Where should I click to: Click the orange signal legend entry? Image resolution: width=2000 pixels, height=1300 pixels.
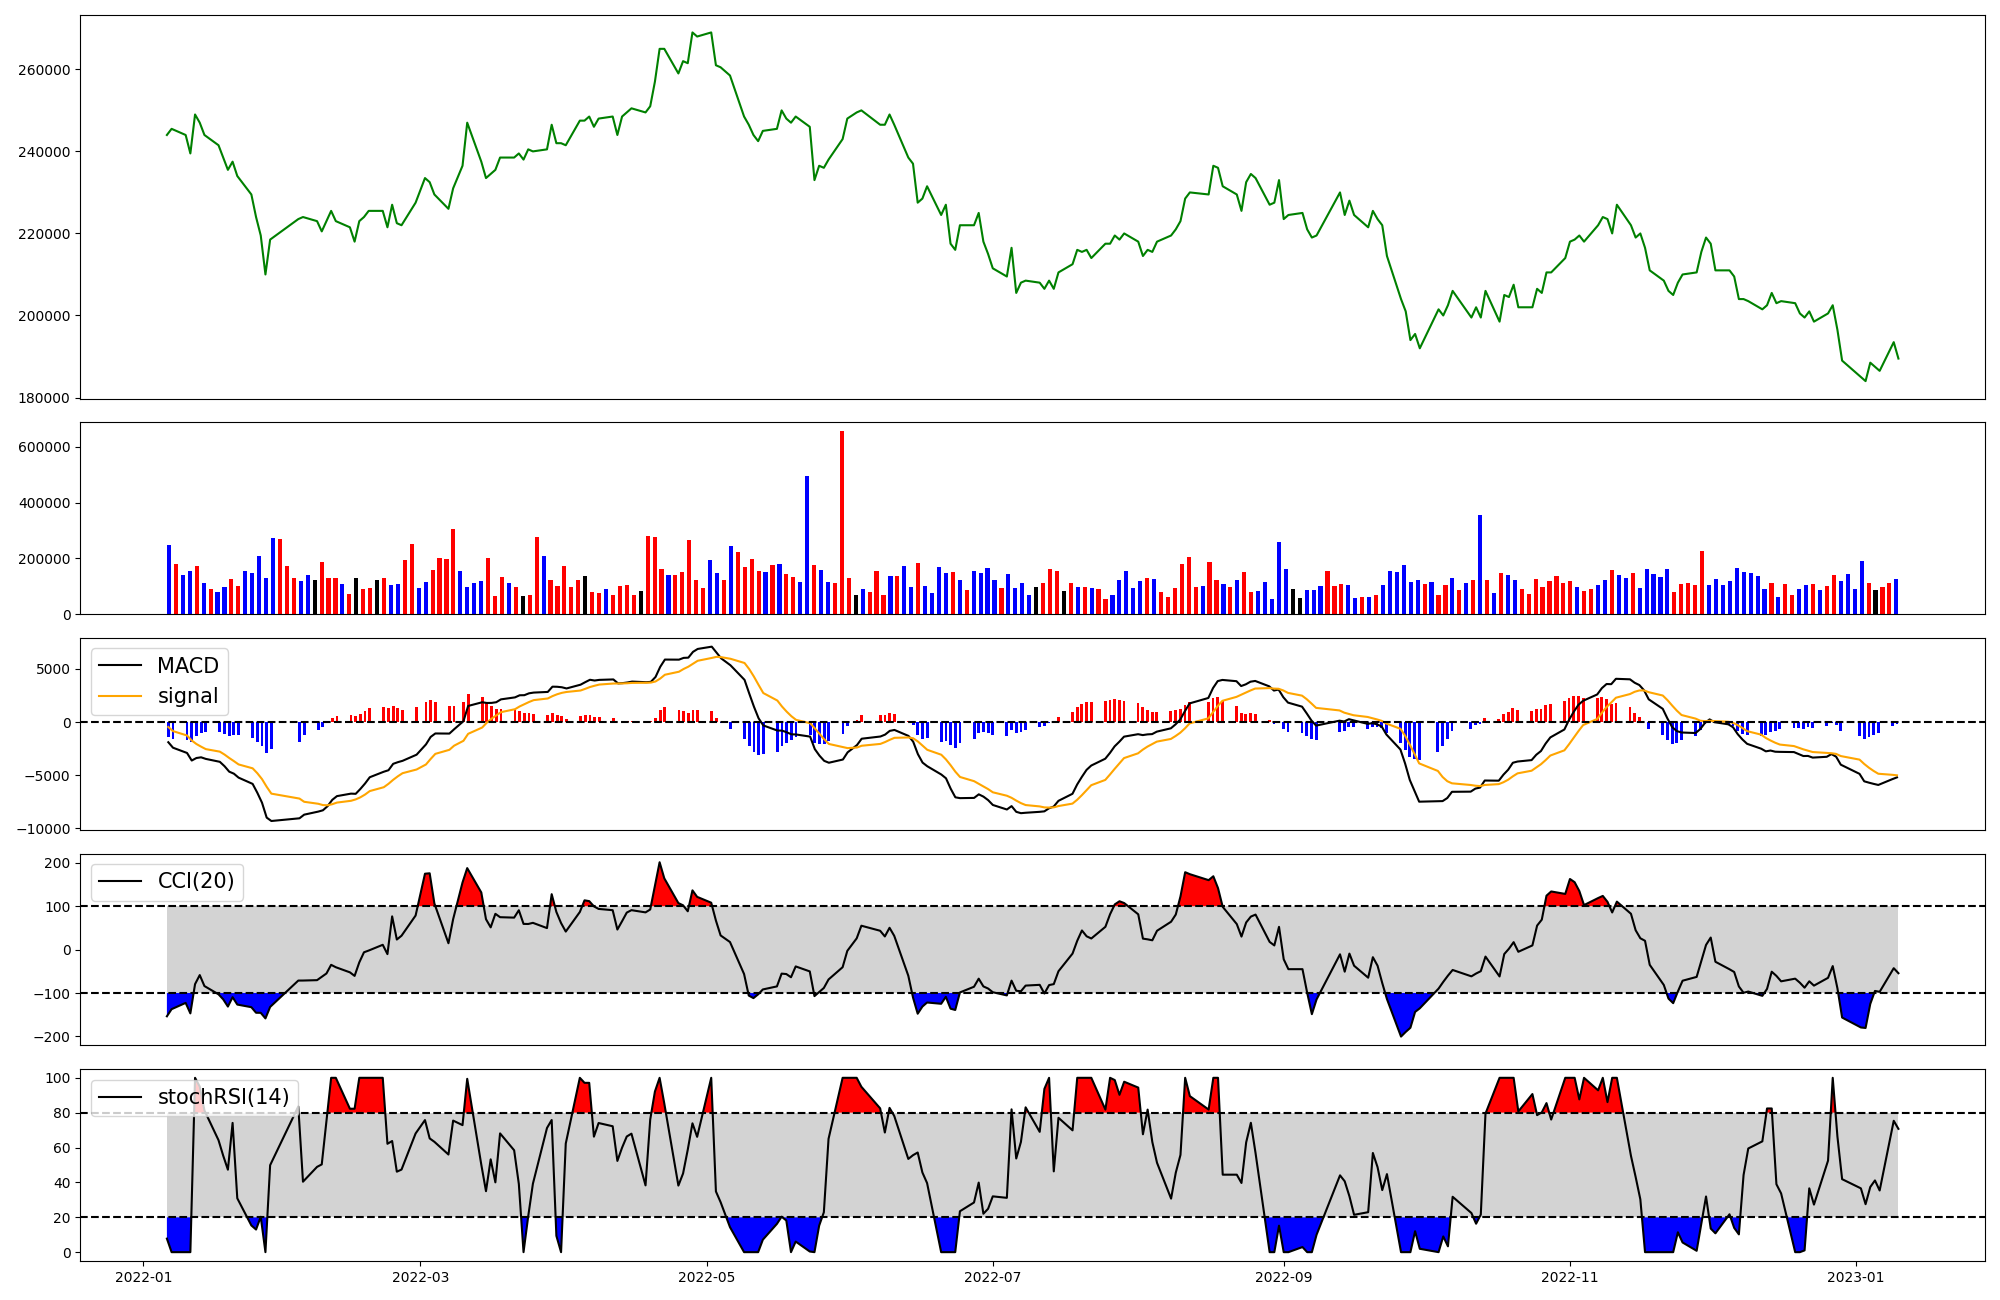click(x=187, y=696)
